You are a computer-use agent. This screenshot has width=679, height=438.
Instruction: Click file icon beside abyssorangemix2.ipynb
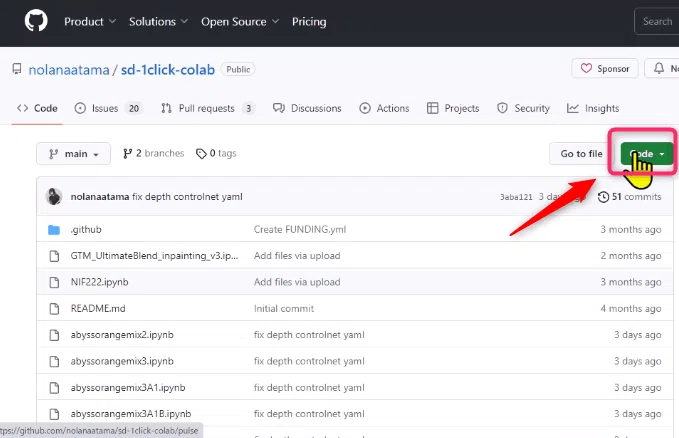[x=54, y=335]
